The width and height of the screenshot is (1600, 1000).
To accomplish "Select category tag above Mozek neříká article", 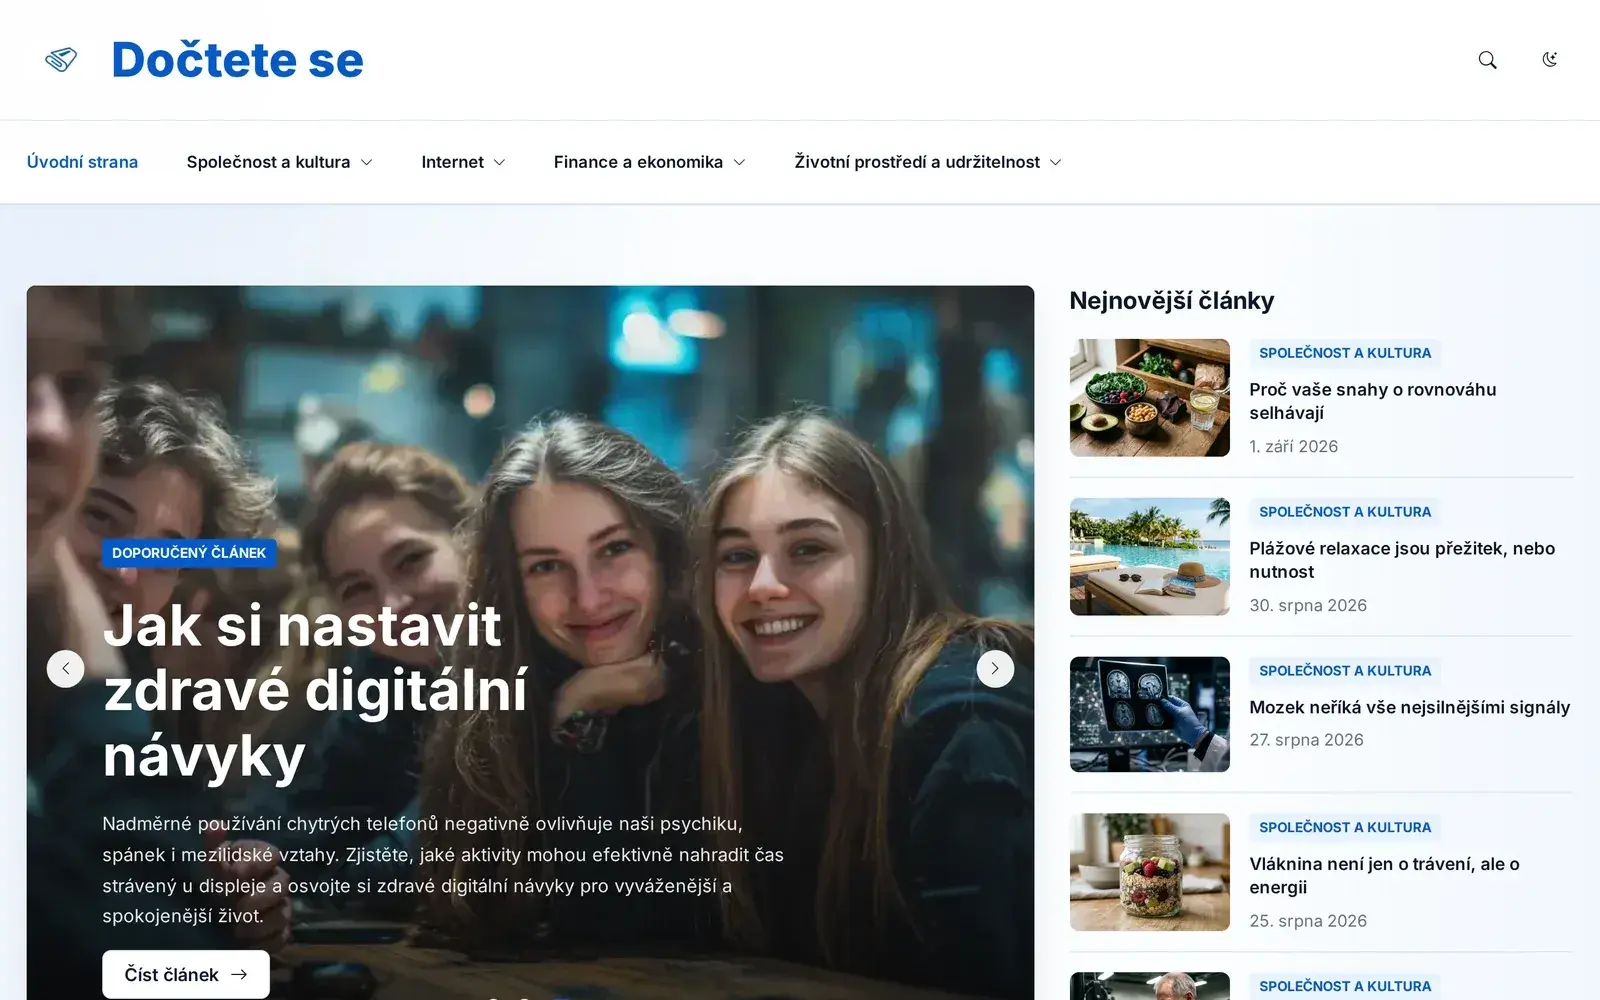I will pos(1345,671).
